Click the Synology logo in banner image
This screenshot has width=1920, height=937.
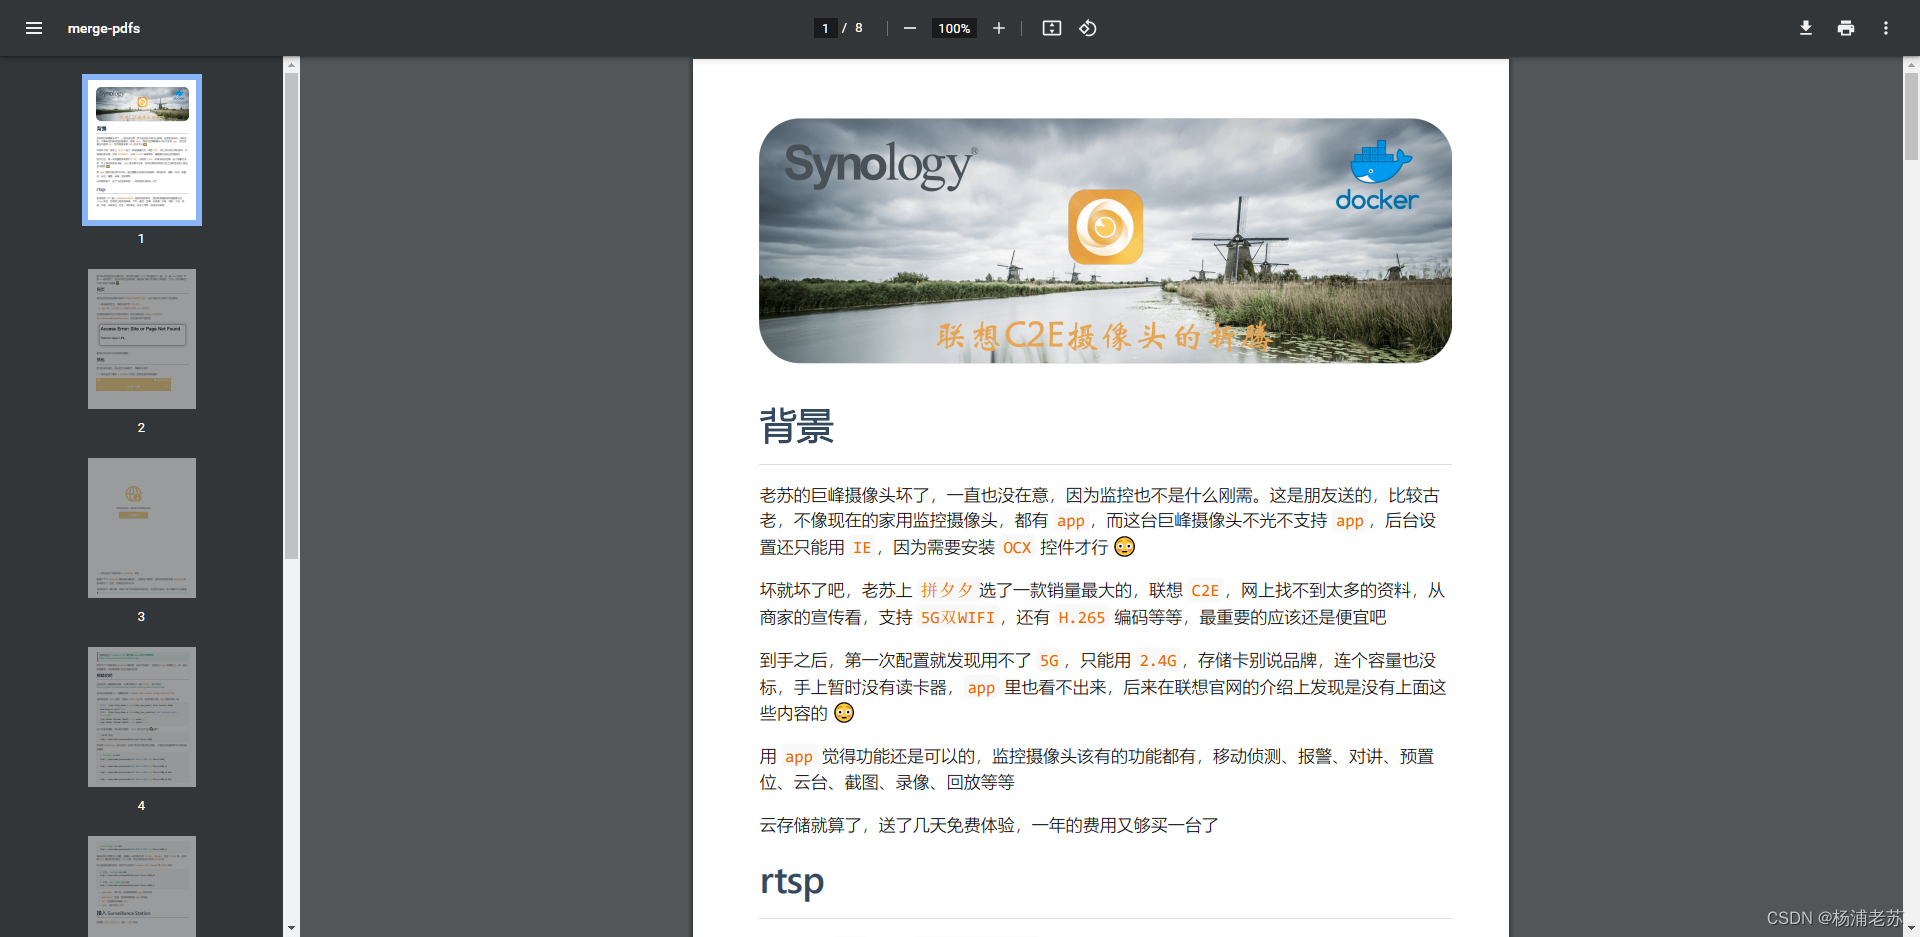[881, 166]
